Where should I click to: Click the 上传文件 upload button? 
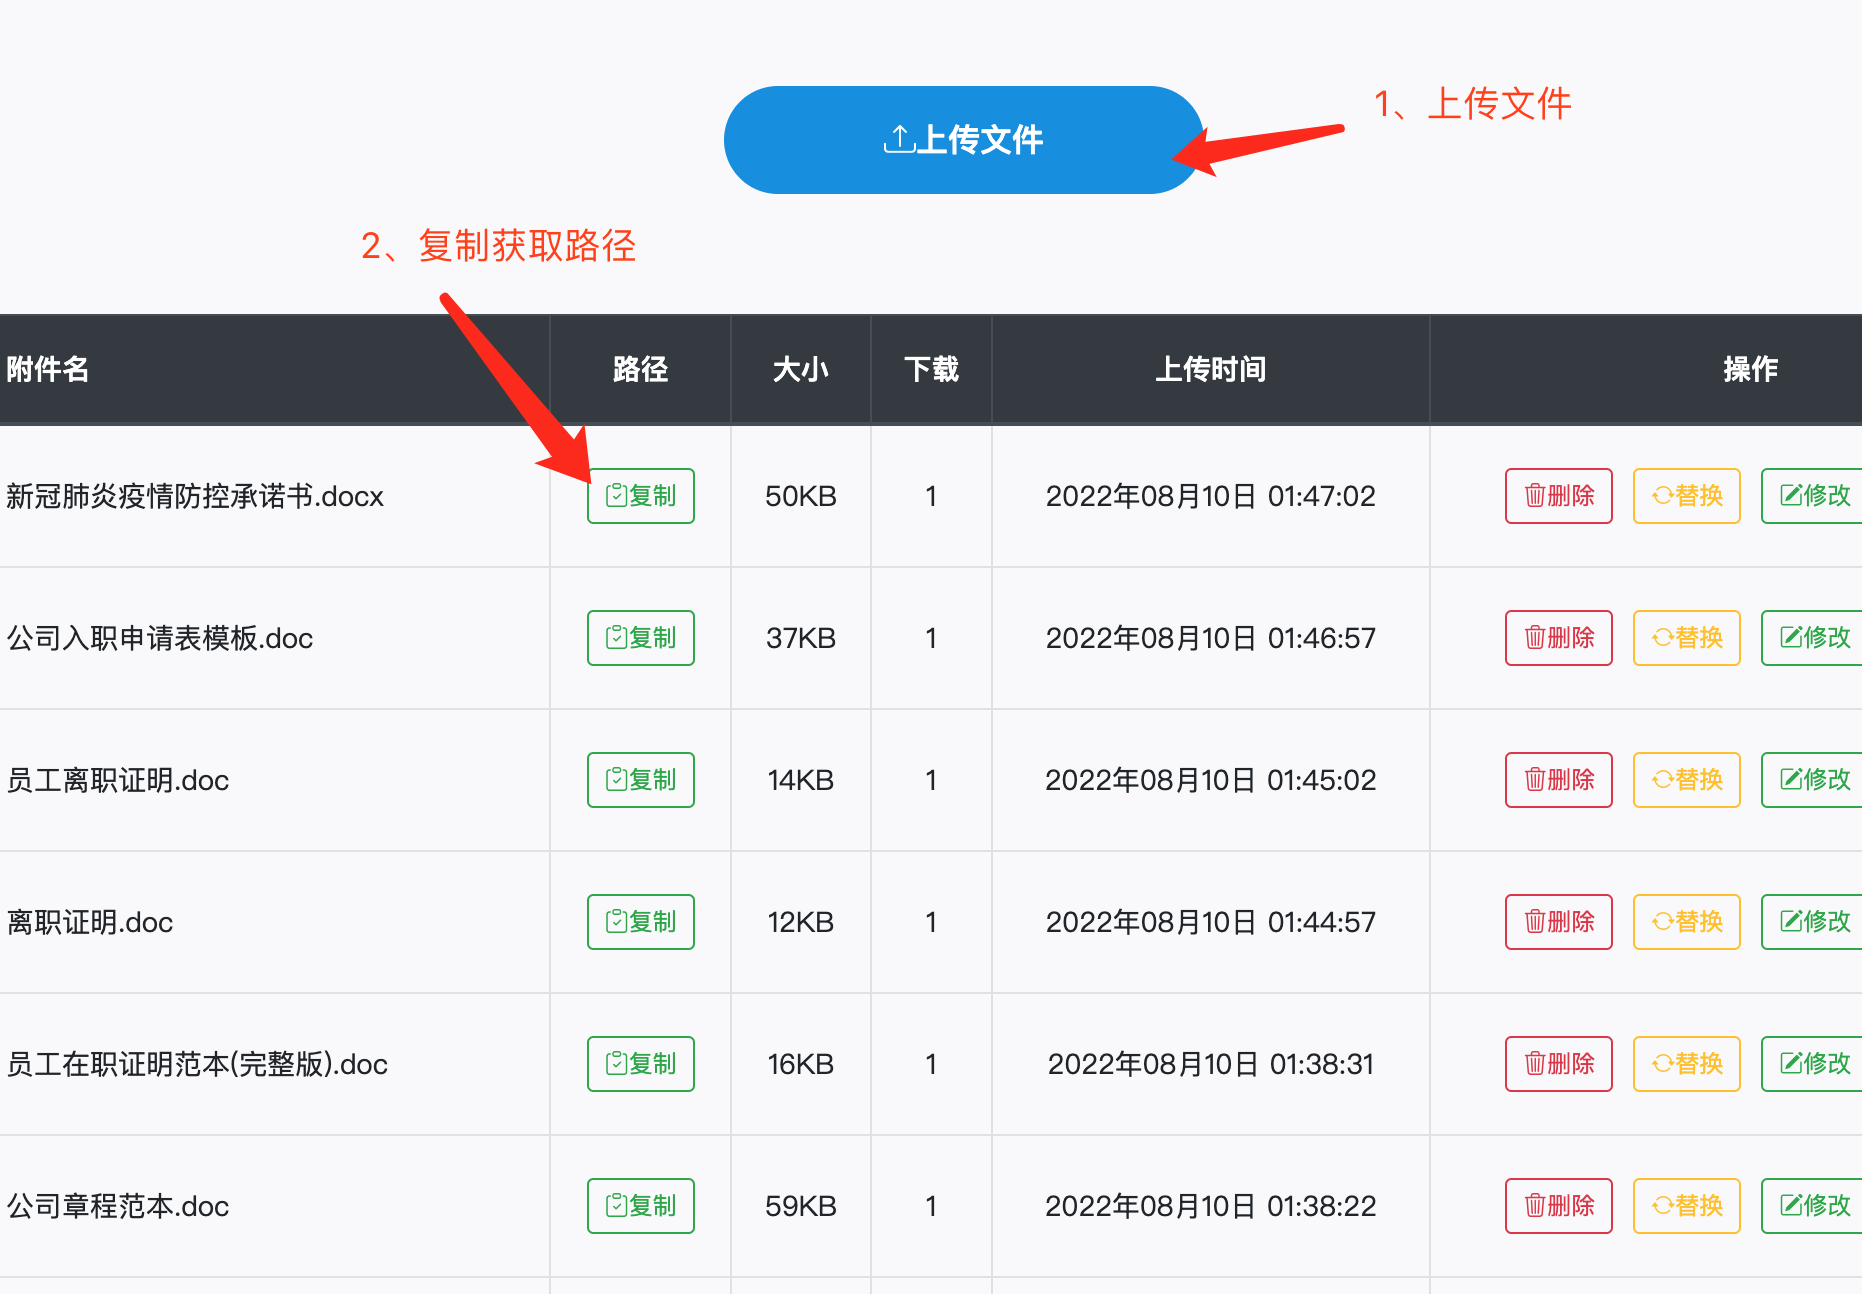pyautogui.click(x=963, y=140)
